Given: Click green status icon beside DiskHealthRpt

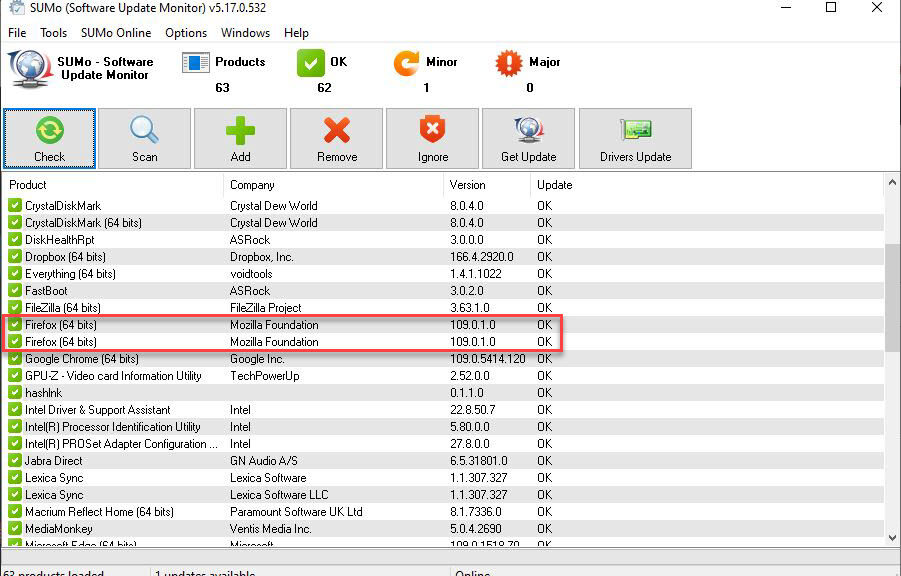Looking at the screenshot, I should pyautogui.click(x=14, y=240).
